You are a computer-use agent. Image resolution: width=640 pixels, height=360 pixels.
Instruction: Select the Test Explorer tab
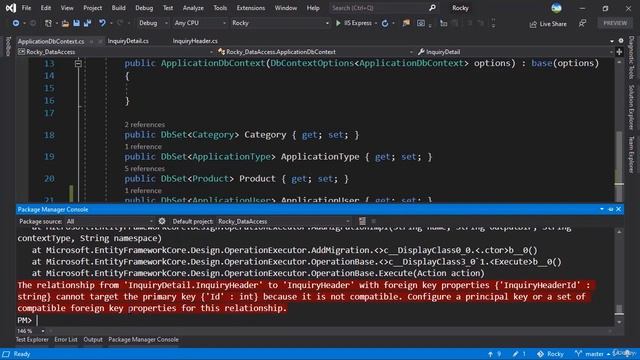32,340
